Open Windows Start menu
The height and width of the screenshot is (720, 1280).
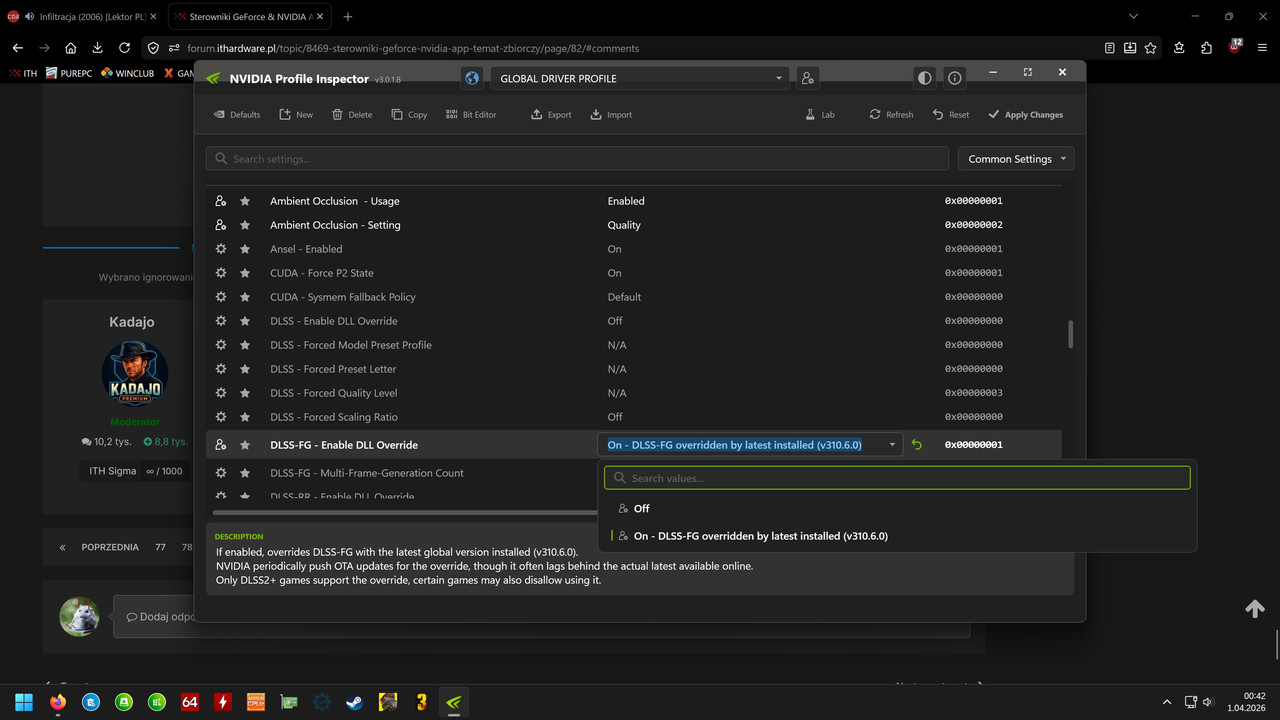(x=24, y=702)
